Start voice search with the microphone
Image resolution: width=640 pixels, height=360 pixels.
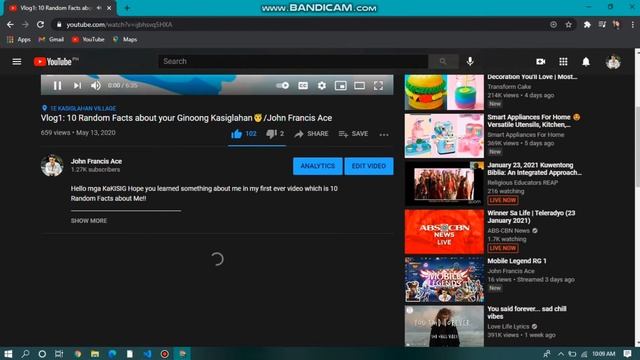coord(470,61)
